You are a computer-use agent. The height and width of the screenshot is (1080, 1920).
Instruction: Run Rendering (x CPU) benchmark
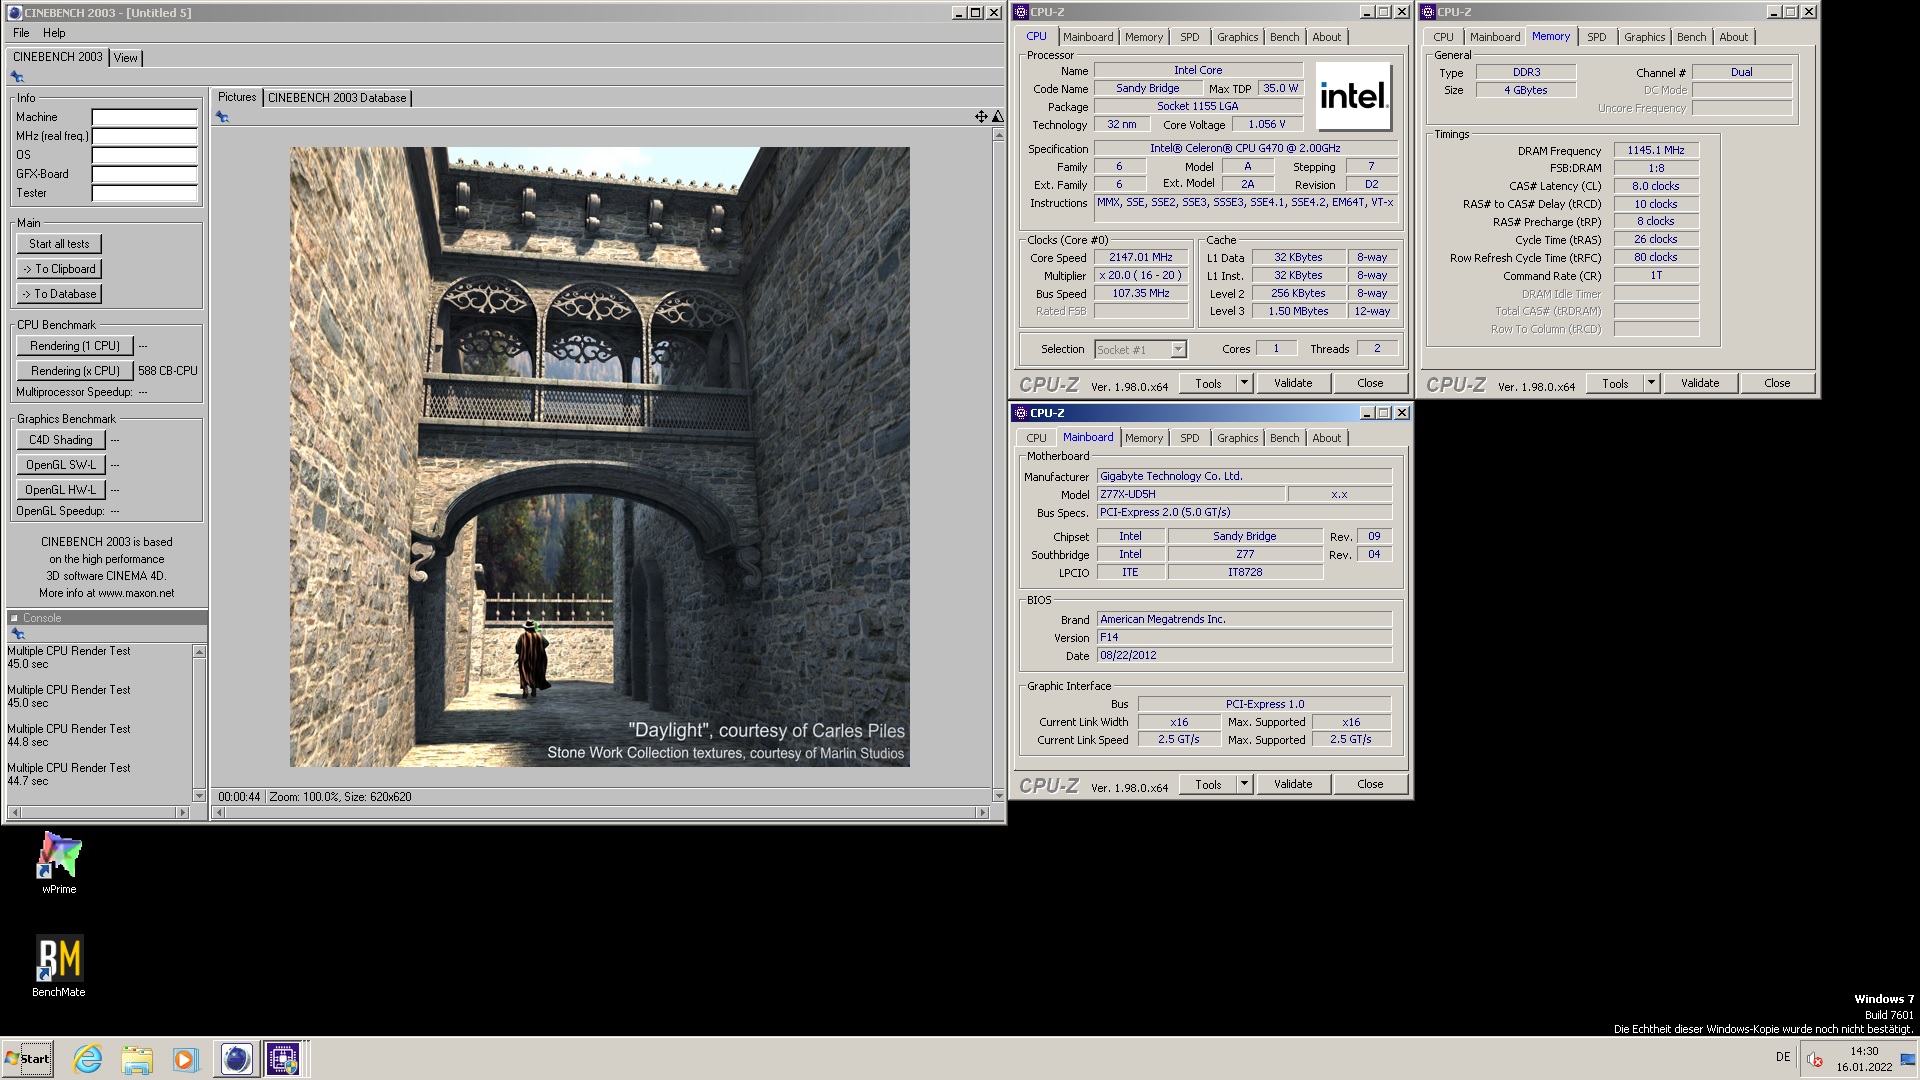pyautogui.click(x=75, y=371)
